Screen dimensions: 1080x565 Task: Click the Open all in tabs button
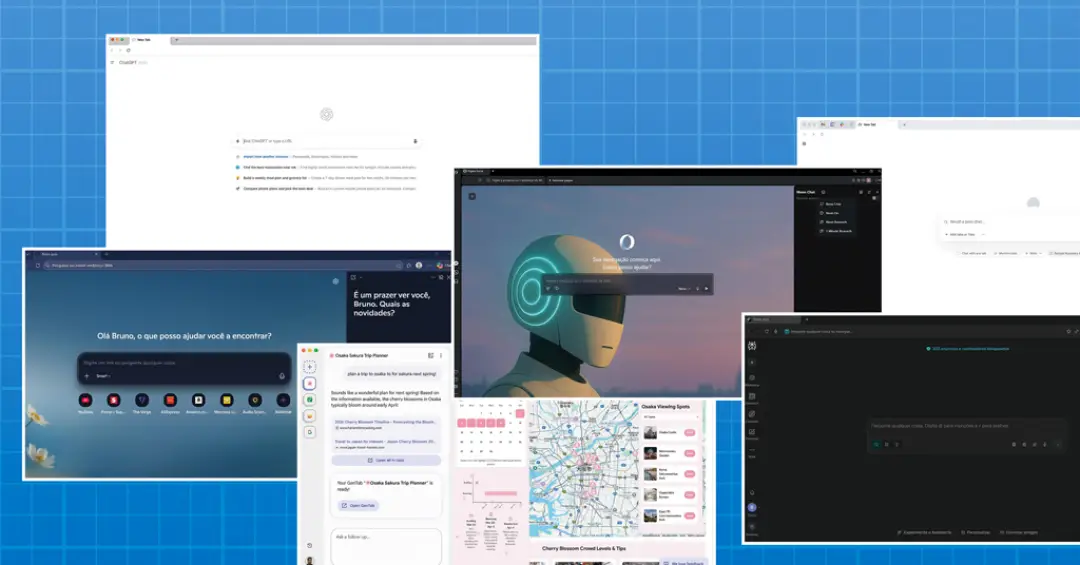pos(386,460)
